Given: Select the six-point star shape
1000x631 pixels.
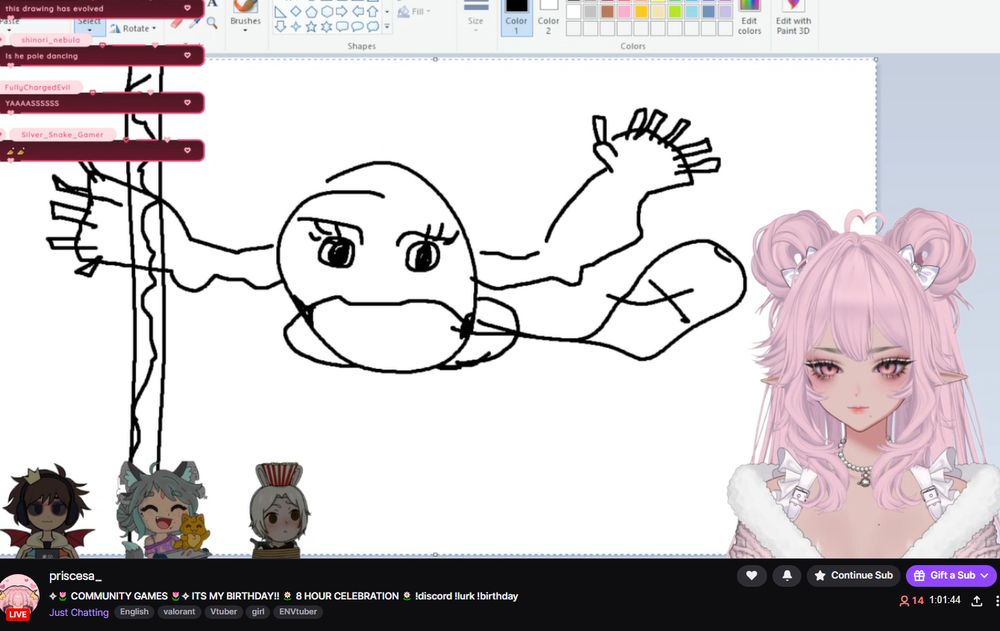Looking at the screenshot, I should [x=327, y=26].
